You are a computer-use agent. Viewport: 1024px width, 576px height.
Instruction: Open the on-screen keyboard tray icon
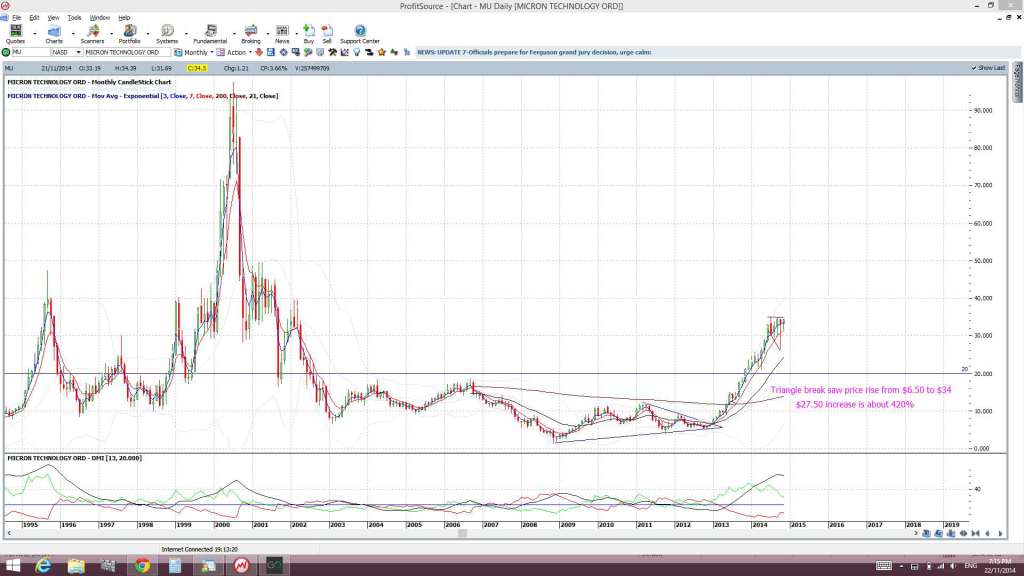884,566
